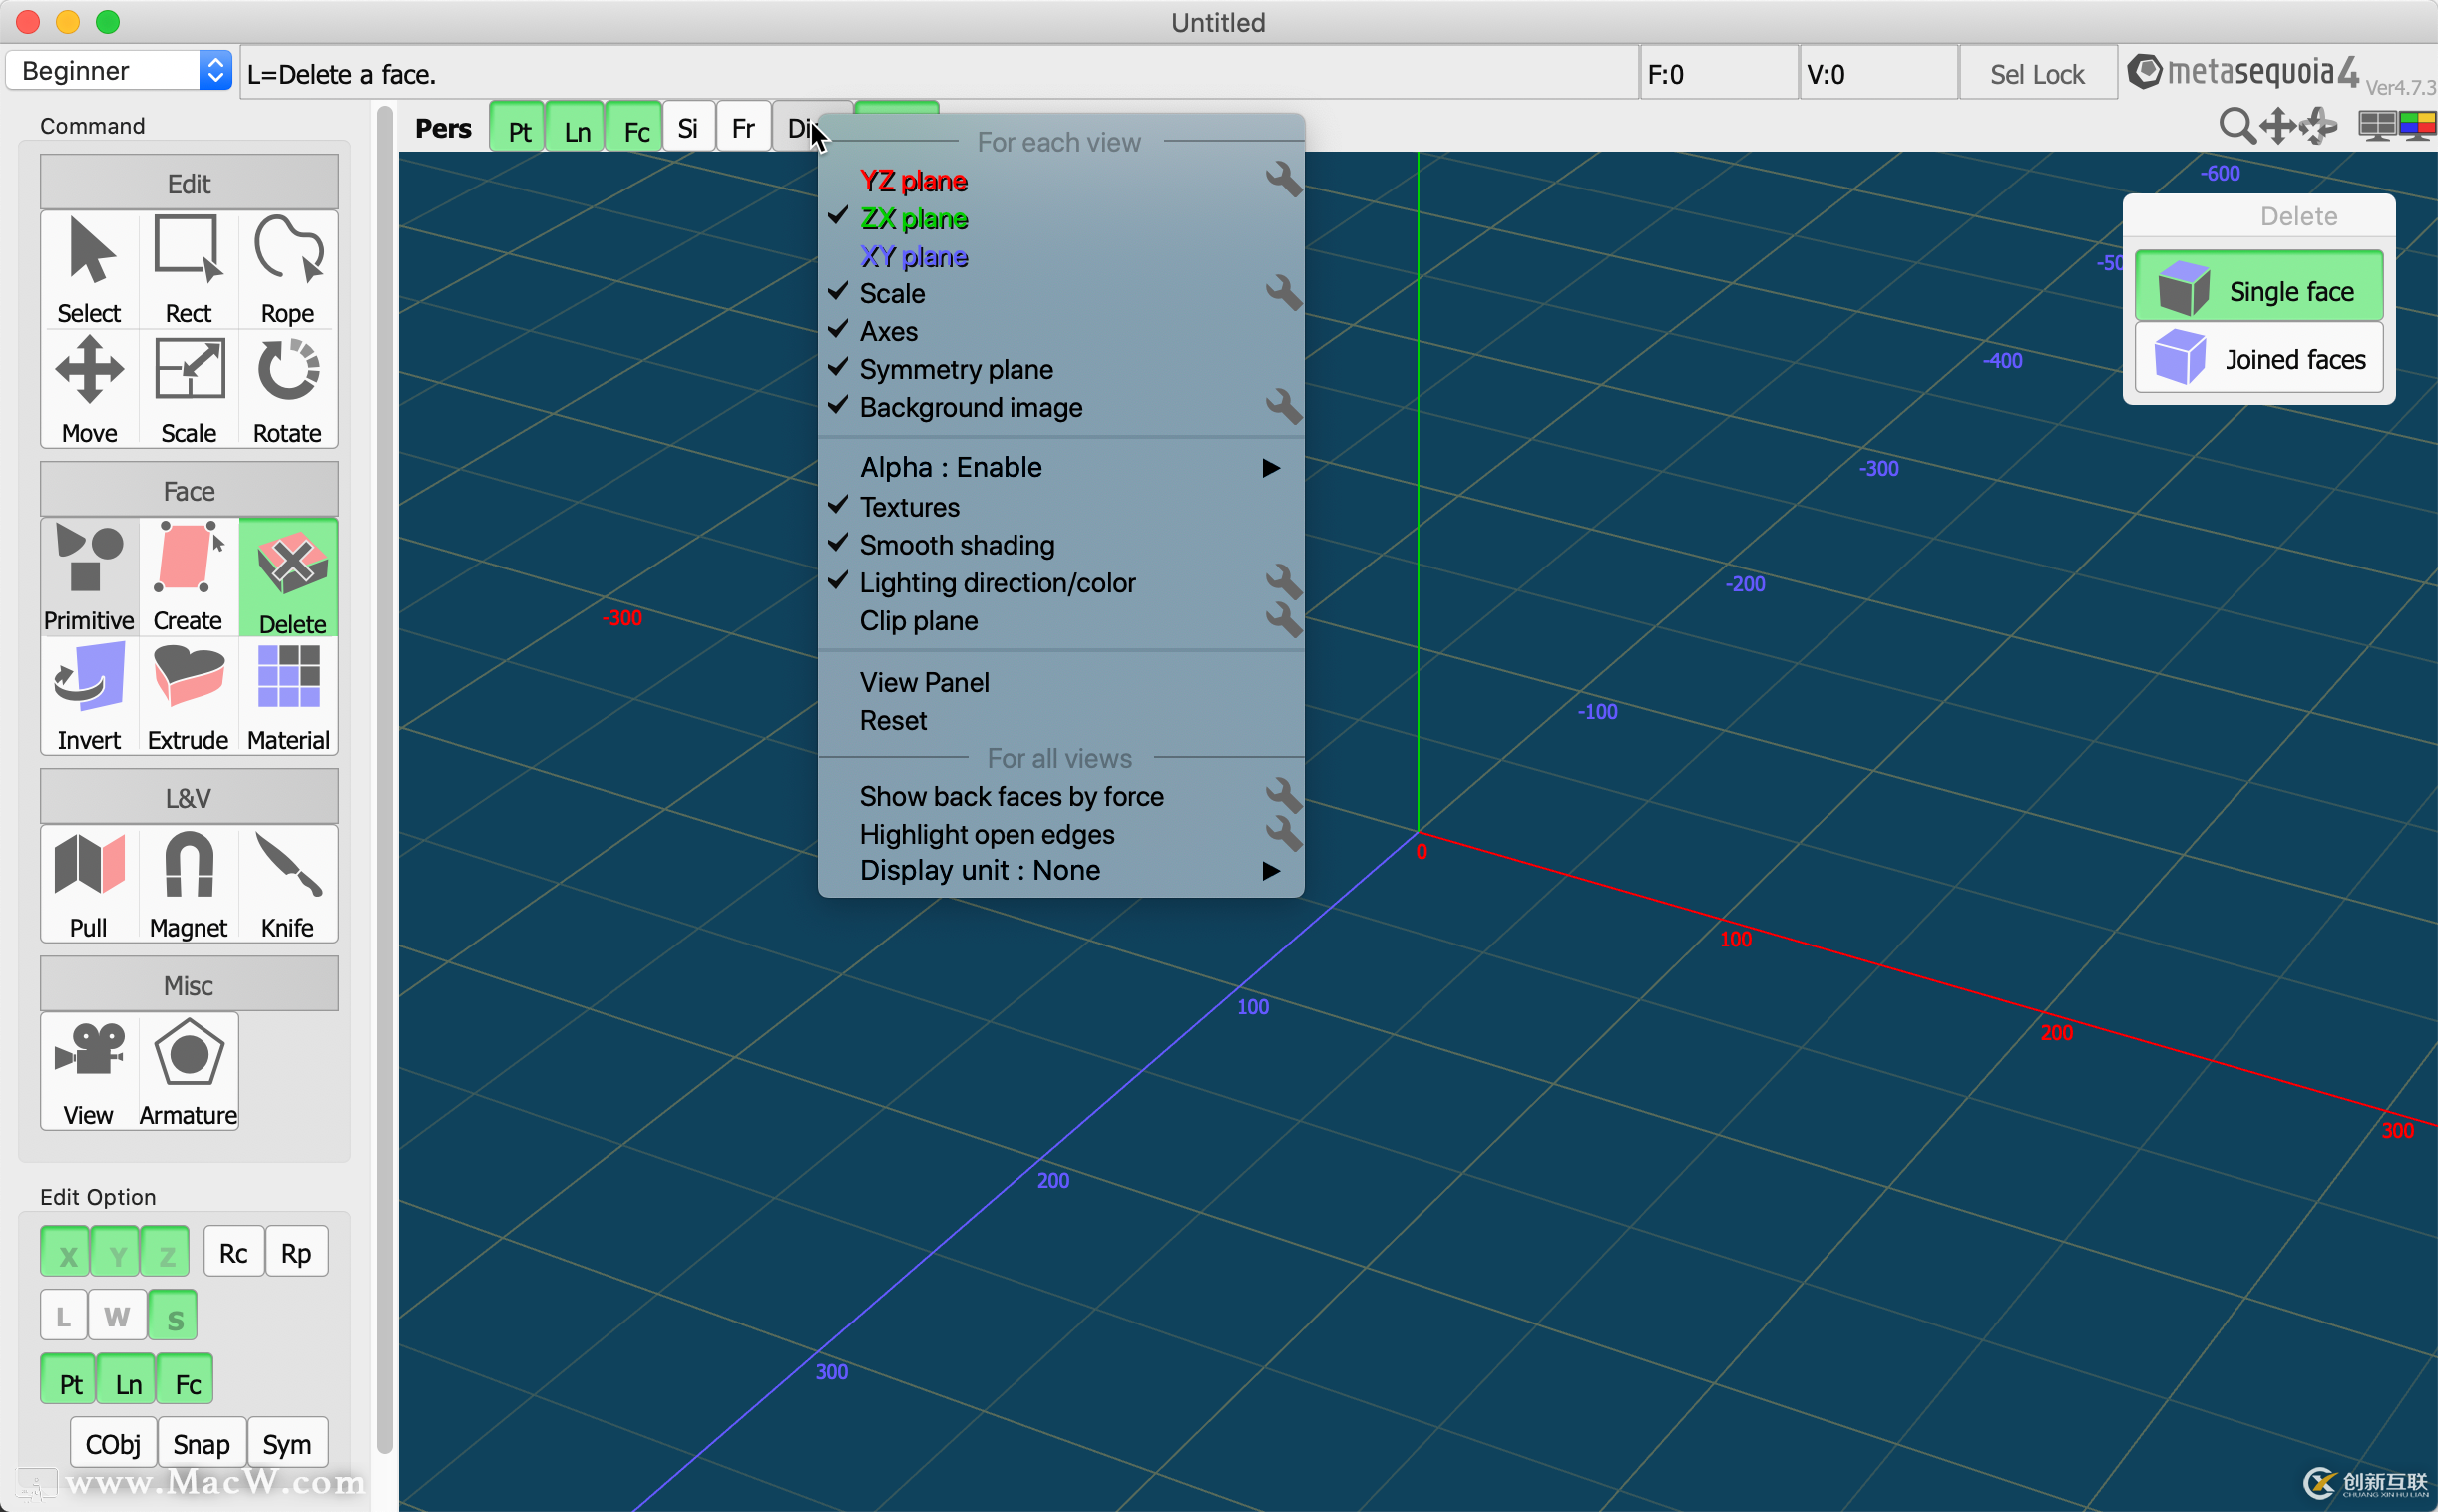
Task: Open the Beginner mode dropdown
Action: pyautogui.click(x=119, y=71)
